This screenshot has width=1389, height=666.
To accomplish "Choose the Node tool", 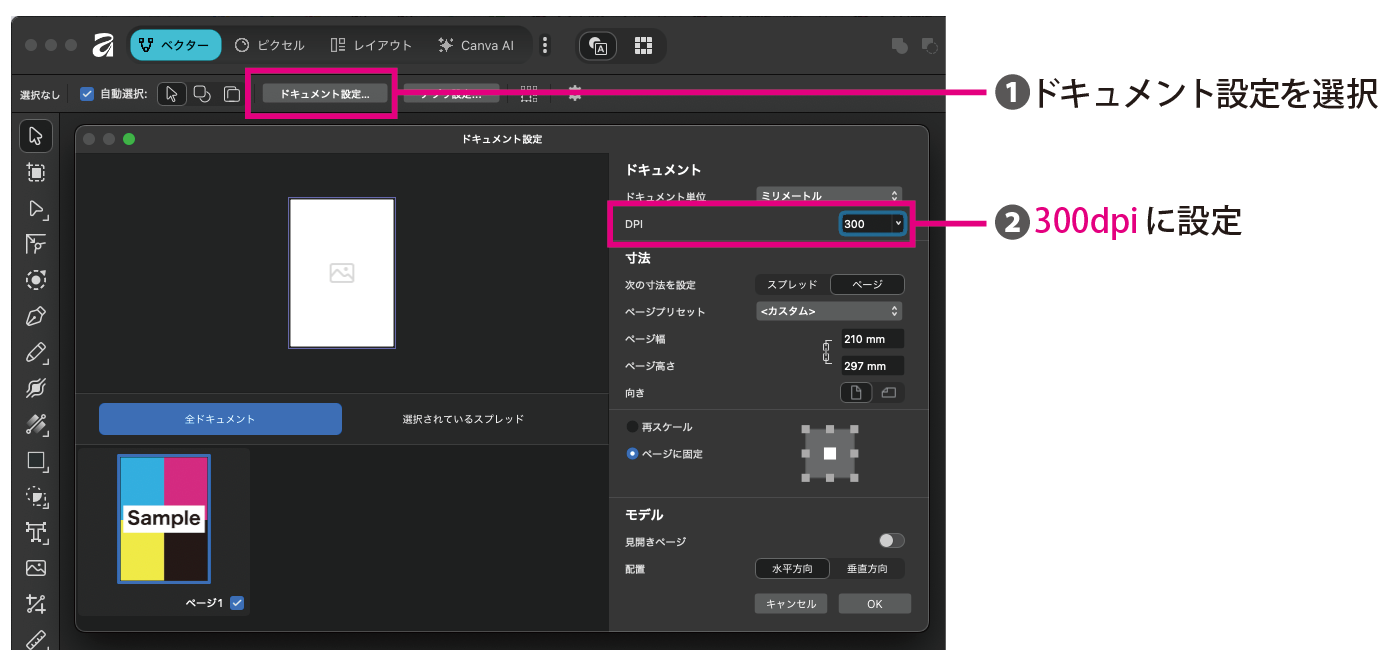I will pos(36,209).
